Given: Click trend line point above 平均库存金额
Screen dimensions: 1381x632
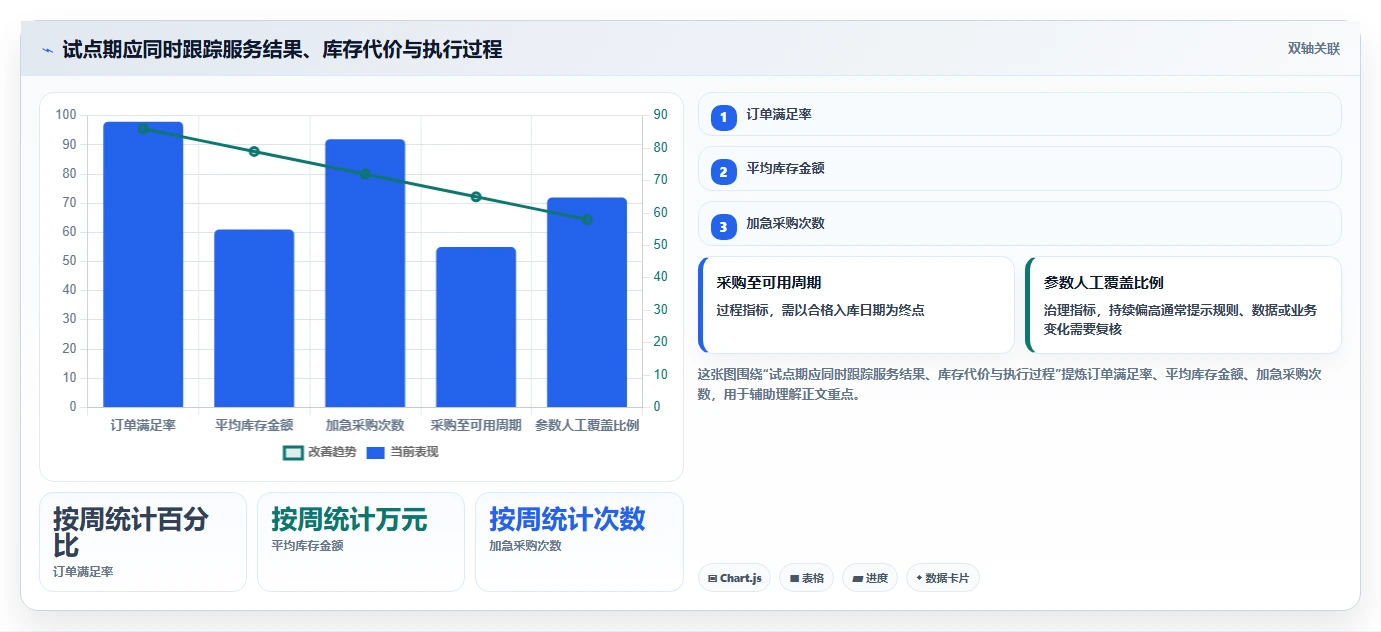Looking at the screenshot, I should pos(254,152).
